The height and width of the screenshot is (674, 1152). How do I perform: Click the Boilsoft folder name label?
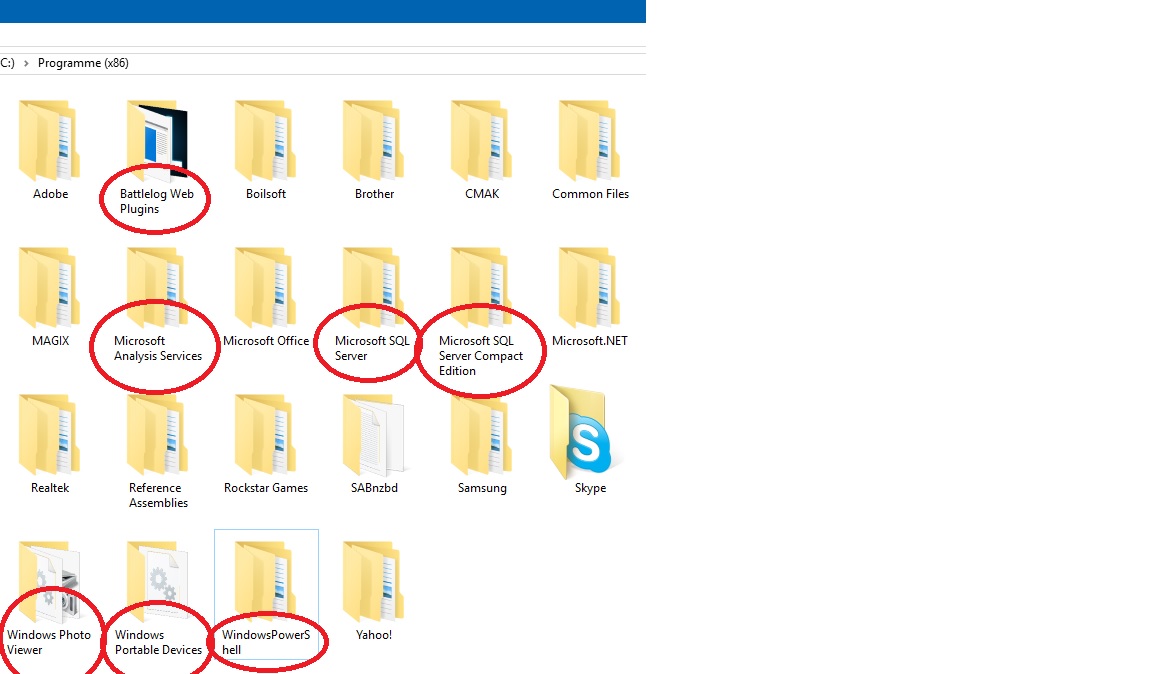point(265,194)
